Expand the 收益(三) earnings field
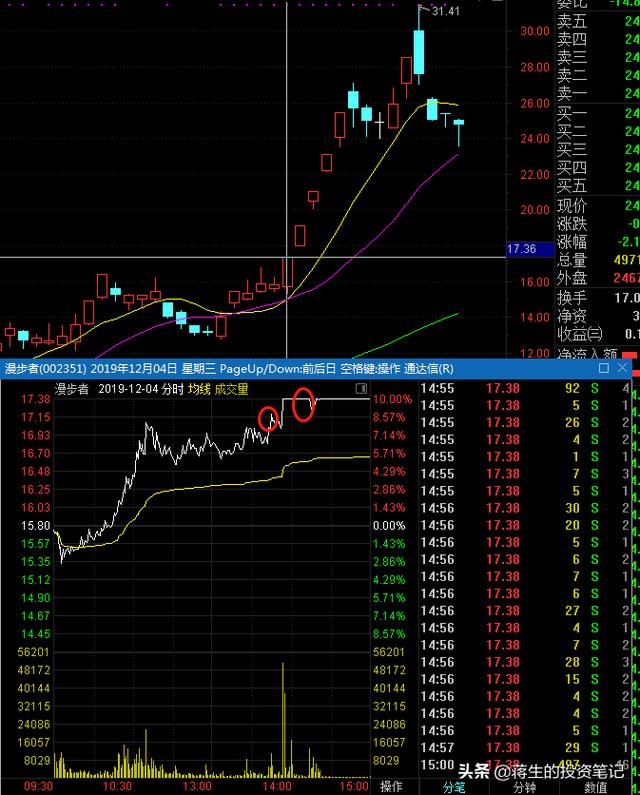Screen dimensions: 640x795 (x=573, y=334)
